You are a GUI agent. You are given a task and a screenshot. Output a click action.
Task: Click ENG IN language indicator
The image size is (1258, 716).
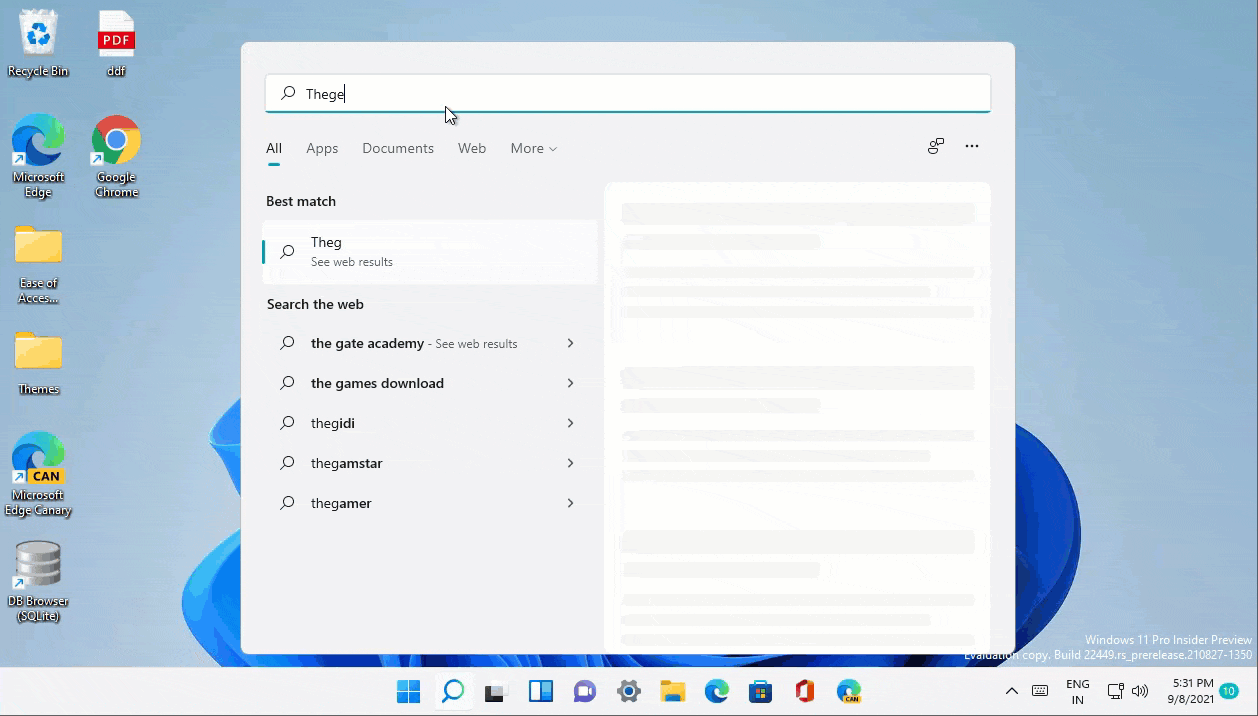[x=1077, y=691]
